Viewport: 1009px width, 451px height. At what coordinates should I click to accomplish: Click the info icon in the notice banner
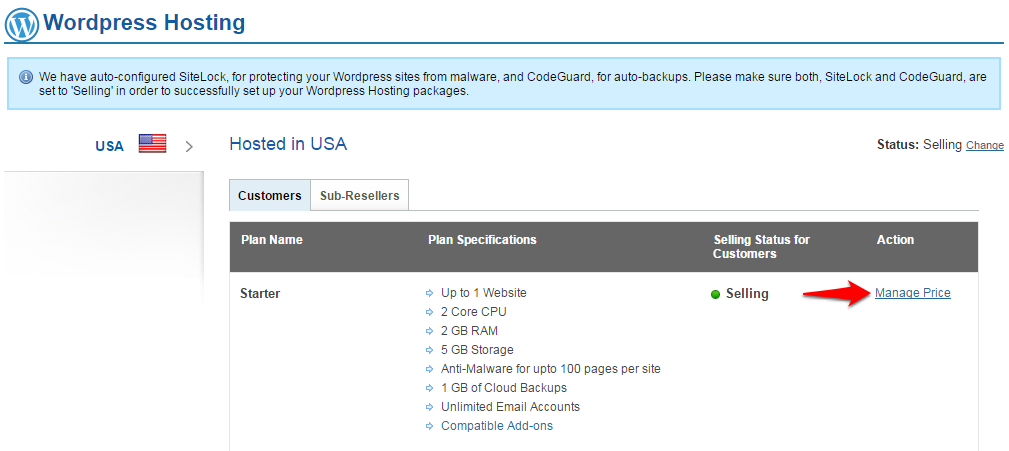pos(26,76)
